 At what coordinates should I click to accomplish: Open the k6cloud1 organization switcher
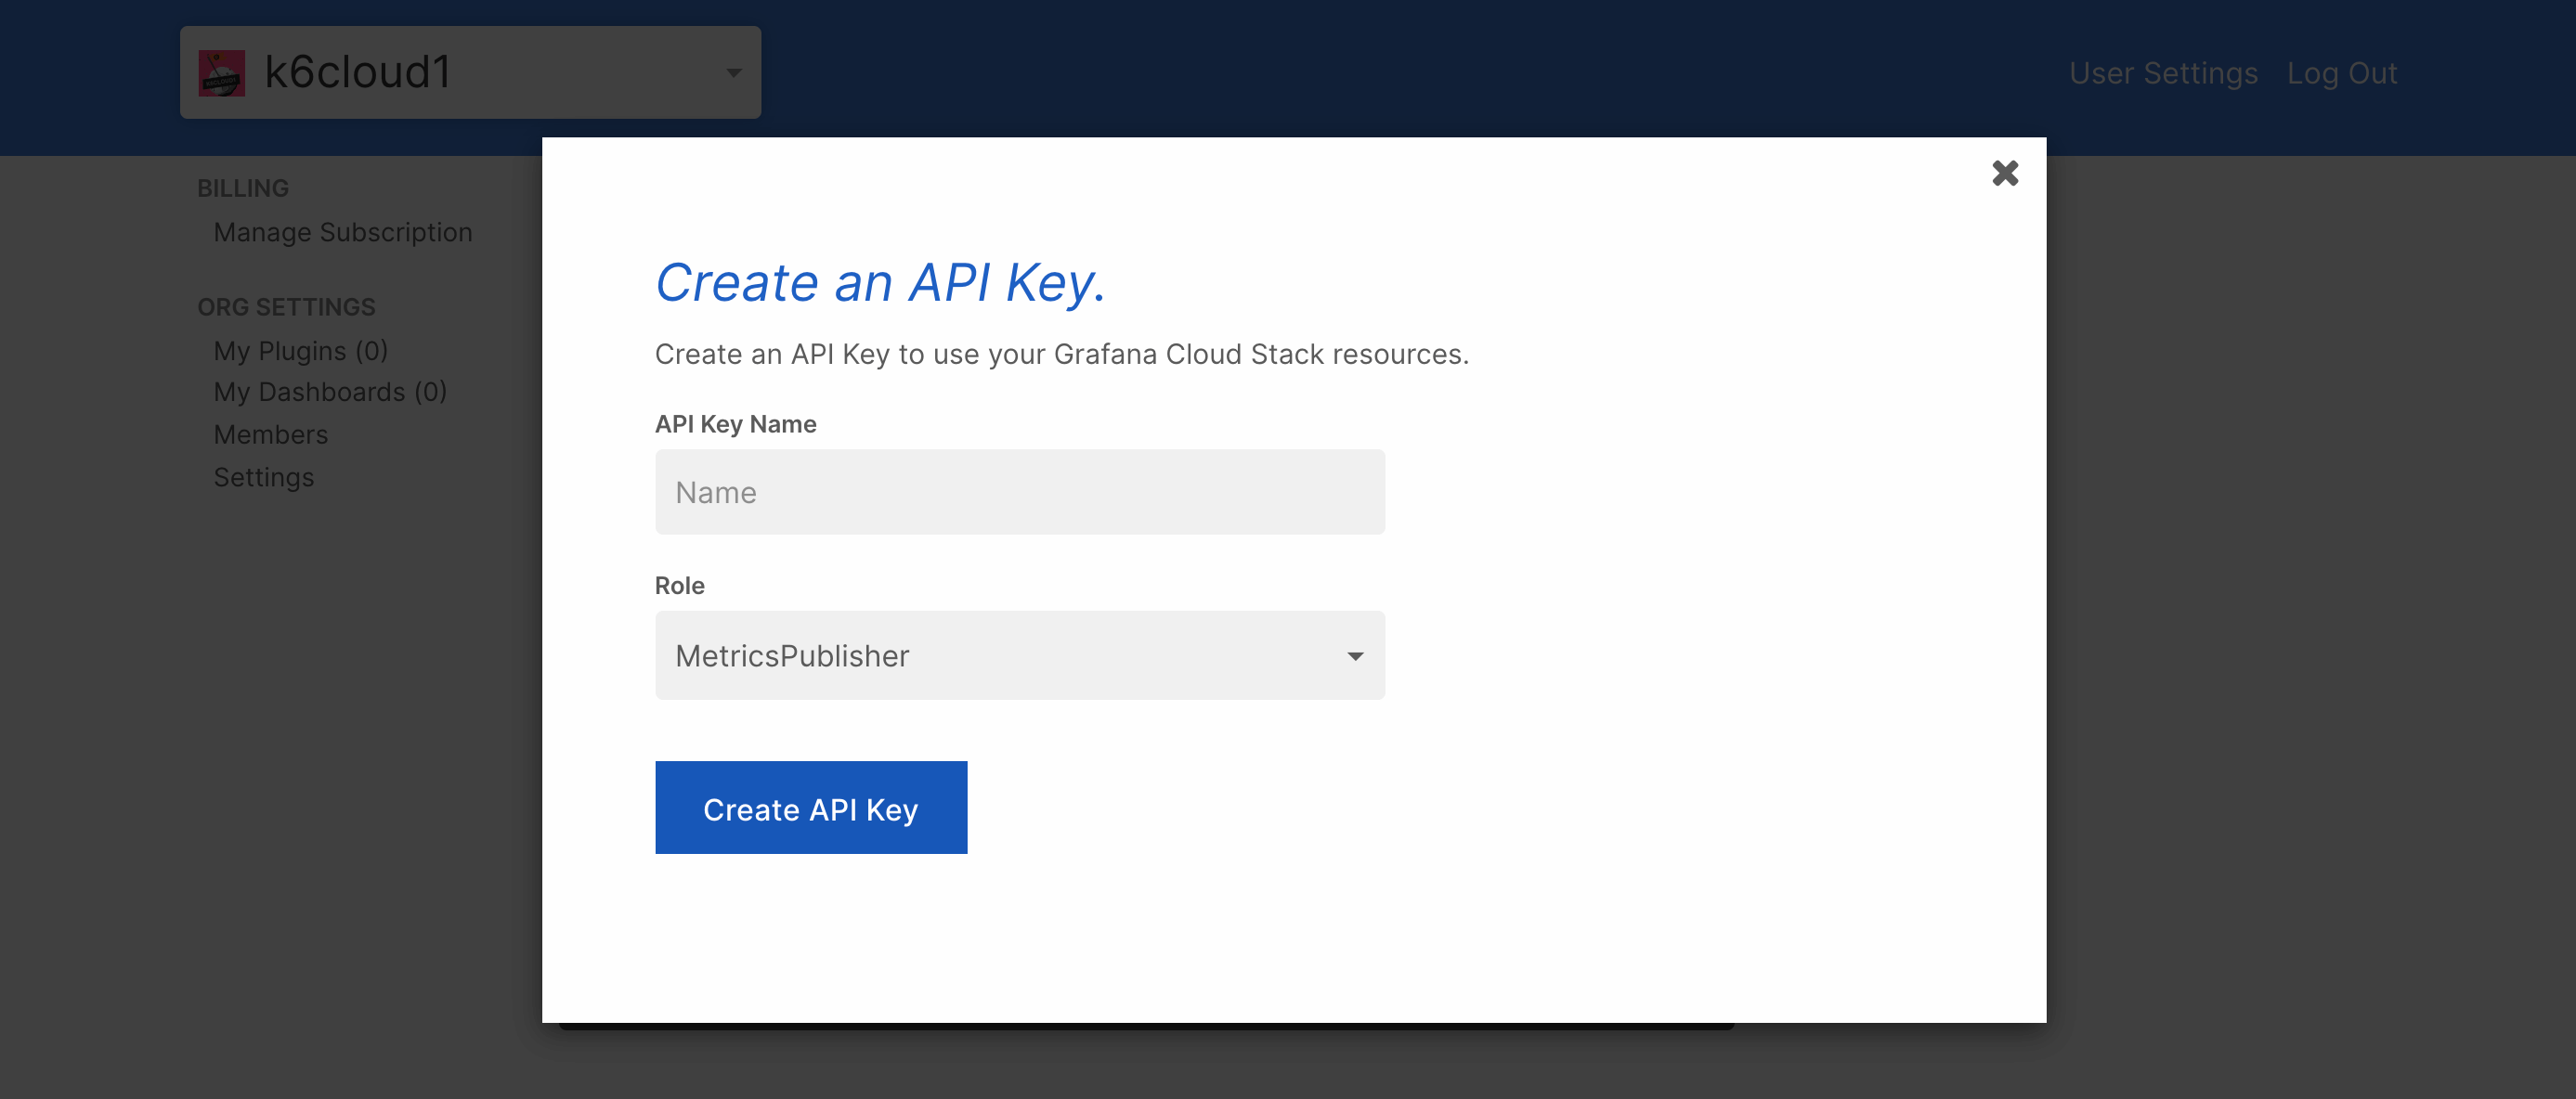pos(470,72)
